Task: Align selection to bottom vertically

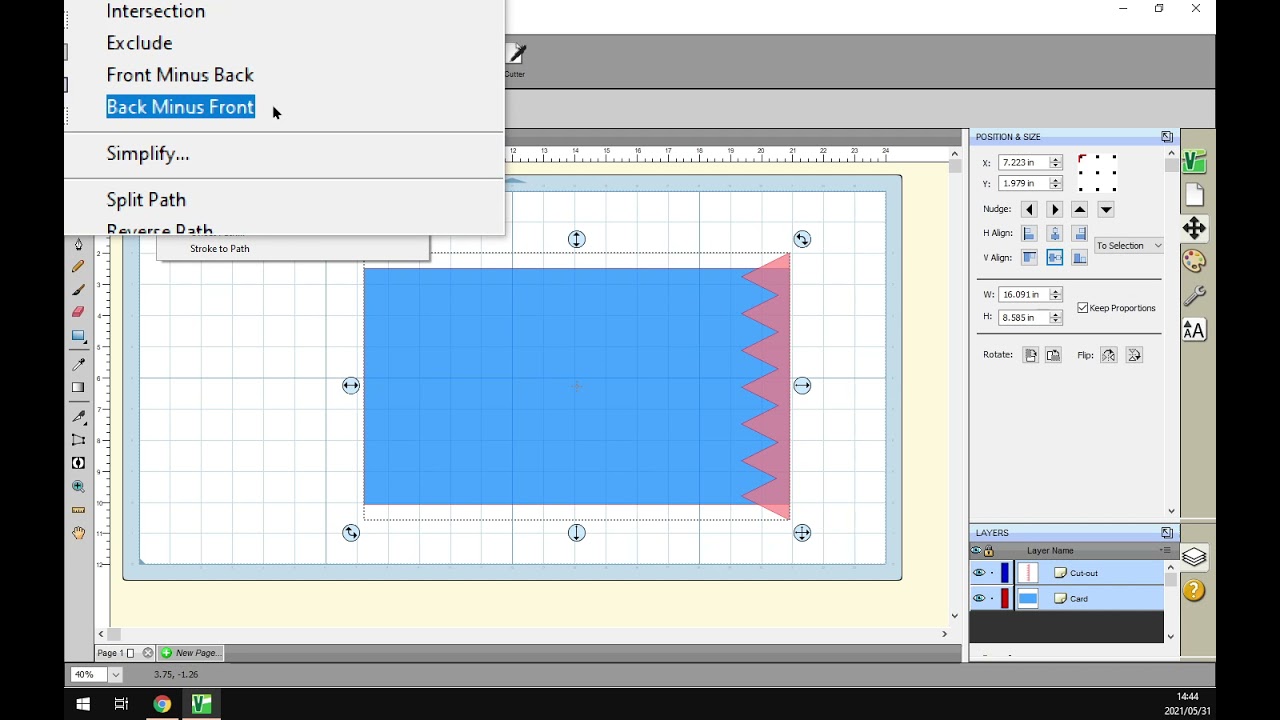Action: click(1079, 257)
